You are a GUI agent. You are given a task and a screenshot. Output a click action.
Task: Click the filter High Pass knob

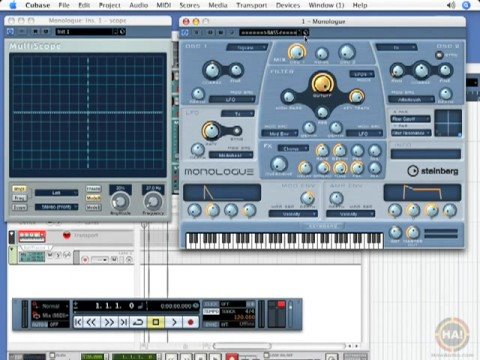[288, 97]
